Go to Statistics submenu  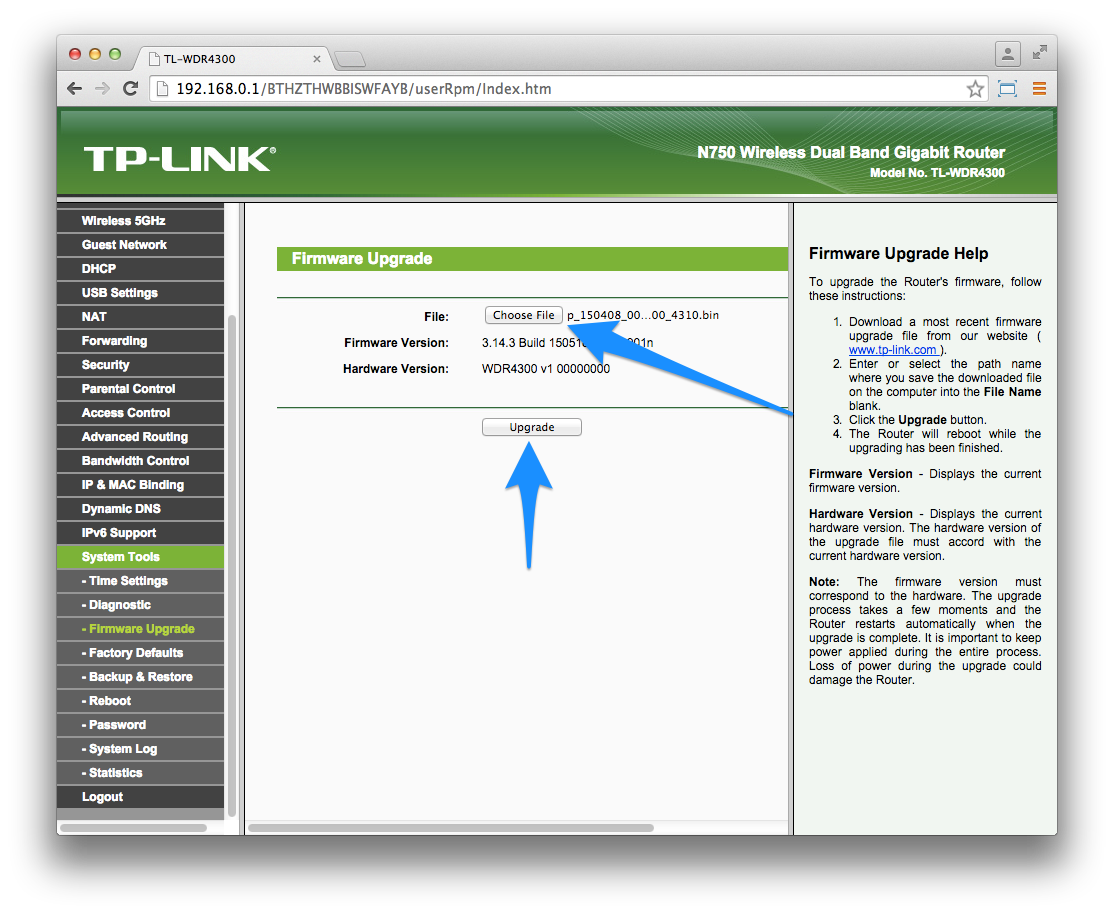[x=141, y=773]
